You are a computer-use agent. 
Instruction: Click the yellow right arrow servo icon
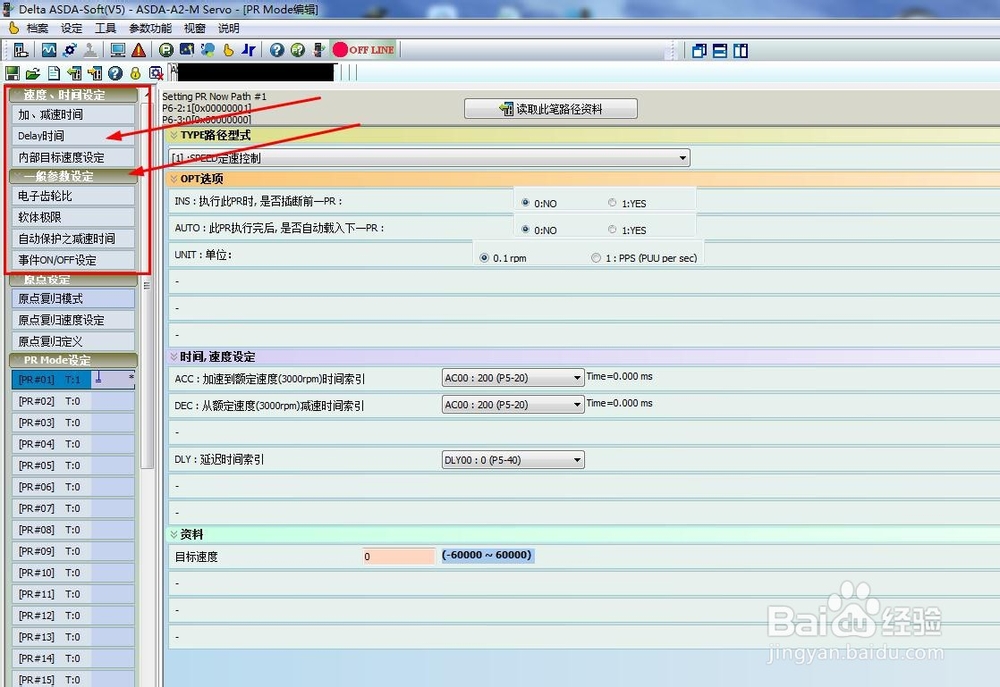pos(95,73)
